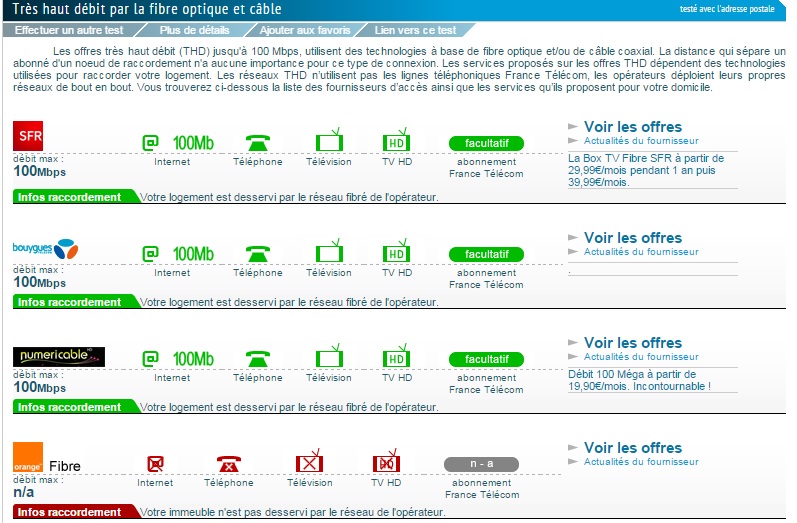797x523 pixels.
Task: Click Orange row crossed-out Internet icon
Action: pyautogui.click(x=156, y=464)
